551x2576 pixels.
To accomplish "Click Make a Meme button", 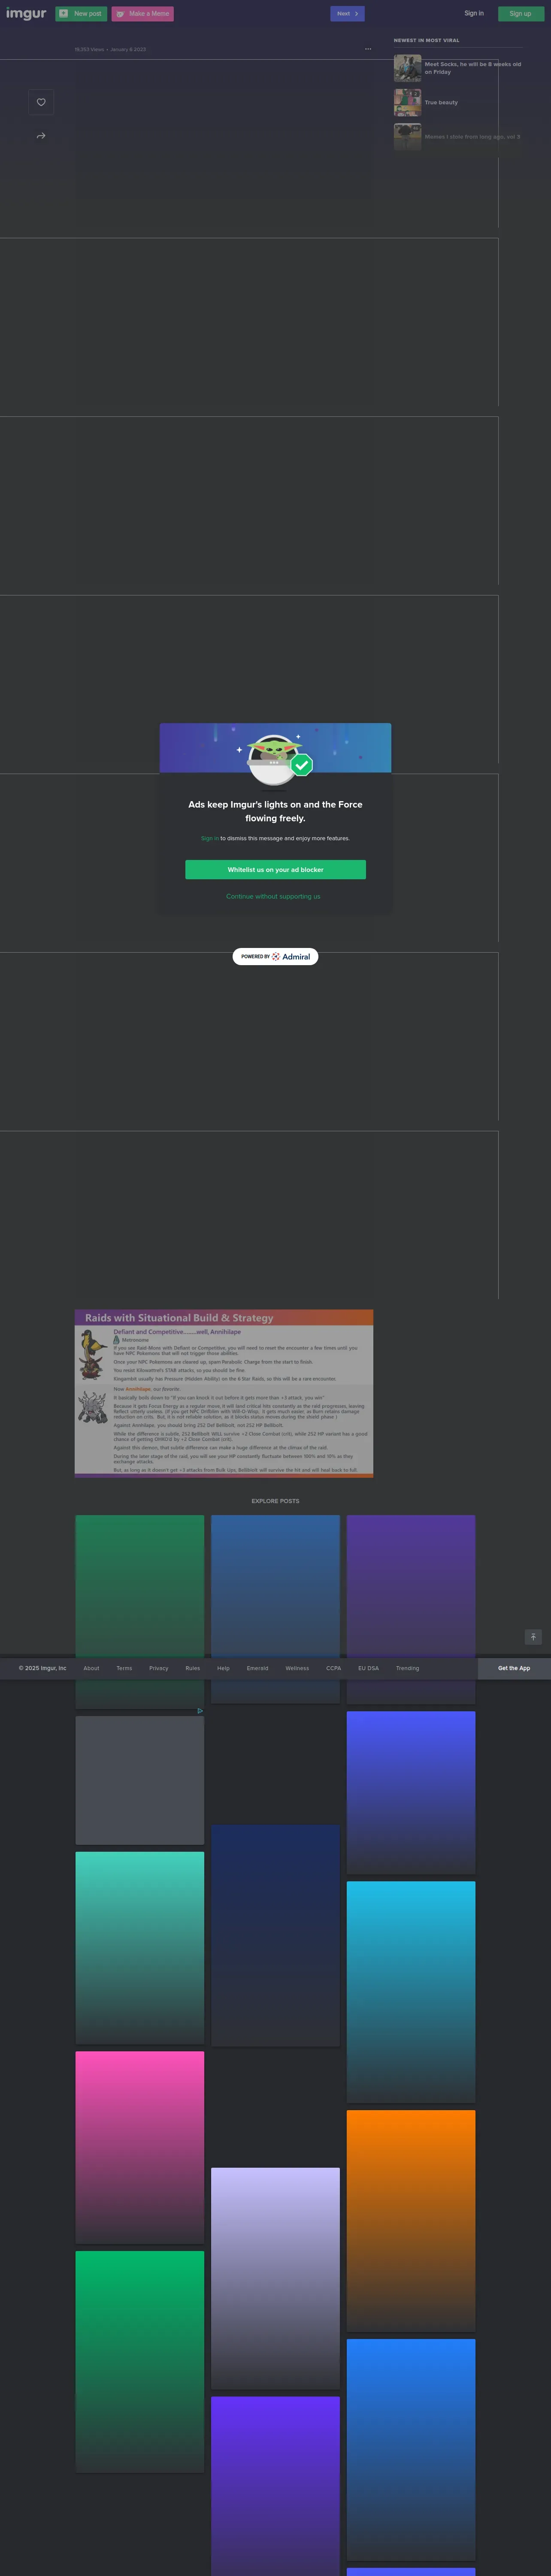I will click(143, 14).
